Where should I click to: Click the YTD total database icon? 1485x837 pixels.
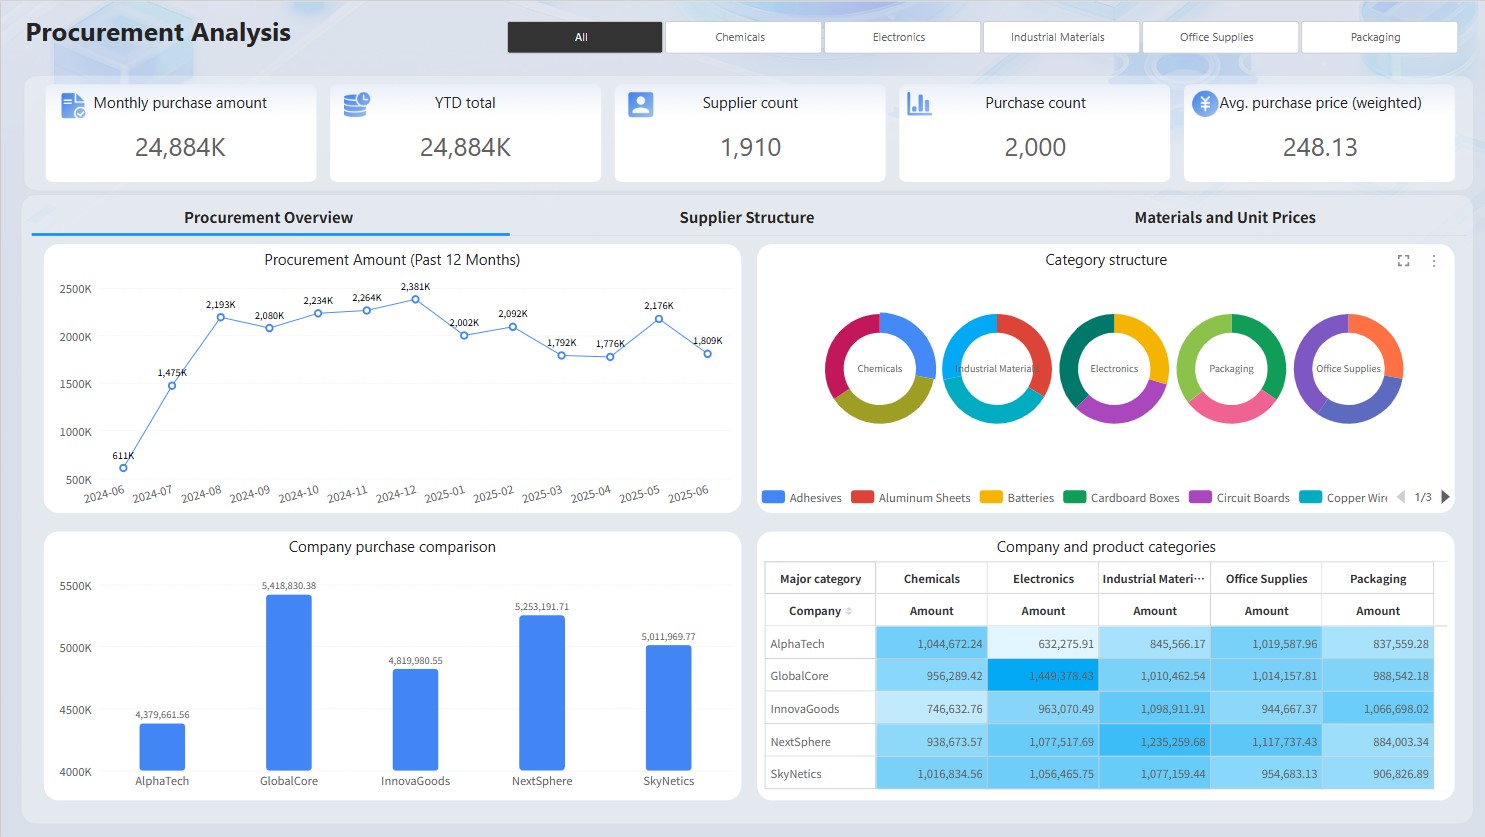357,105
